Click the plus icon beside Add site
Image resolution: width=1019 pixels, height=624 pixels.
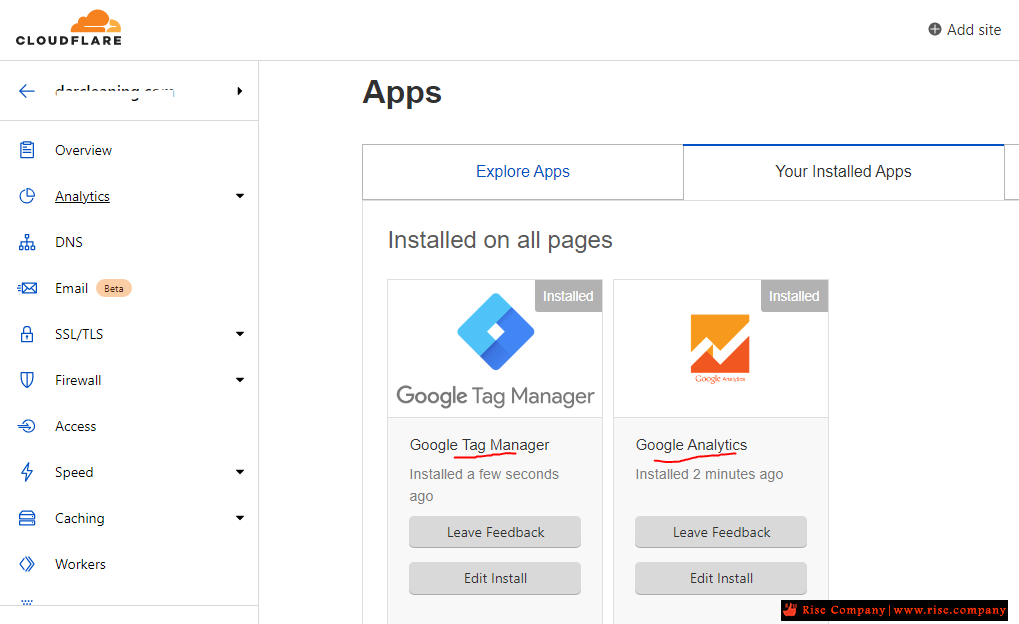pos(935,29)
